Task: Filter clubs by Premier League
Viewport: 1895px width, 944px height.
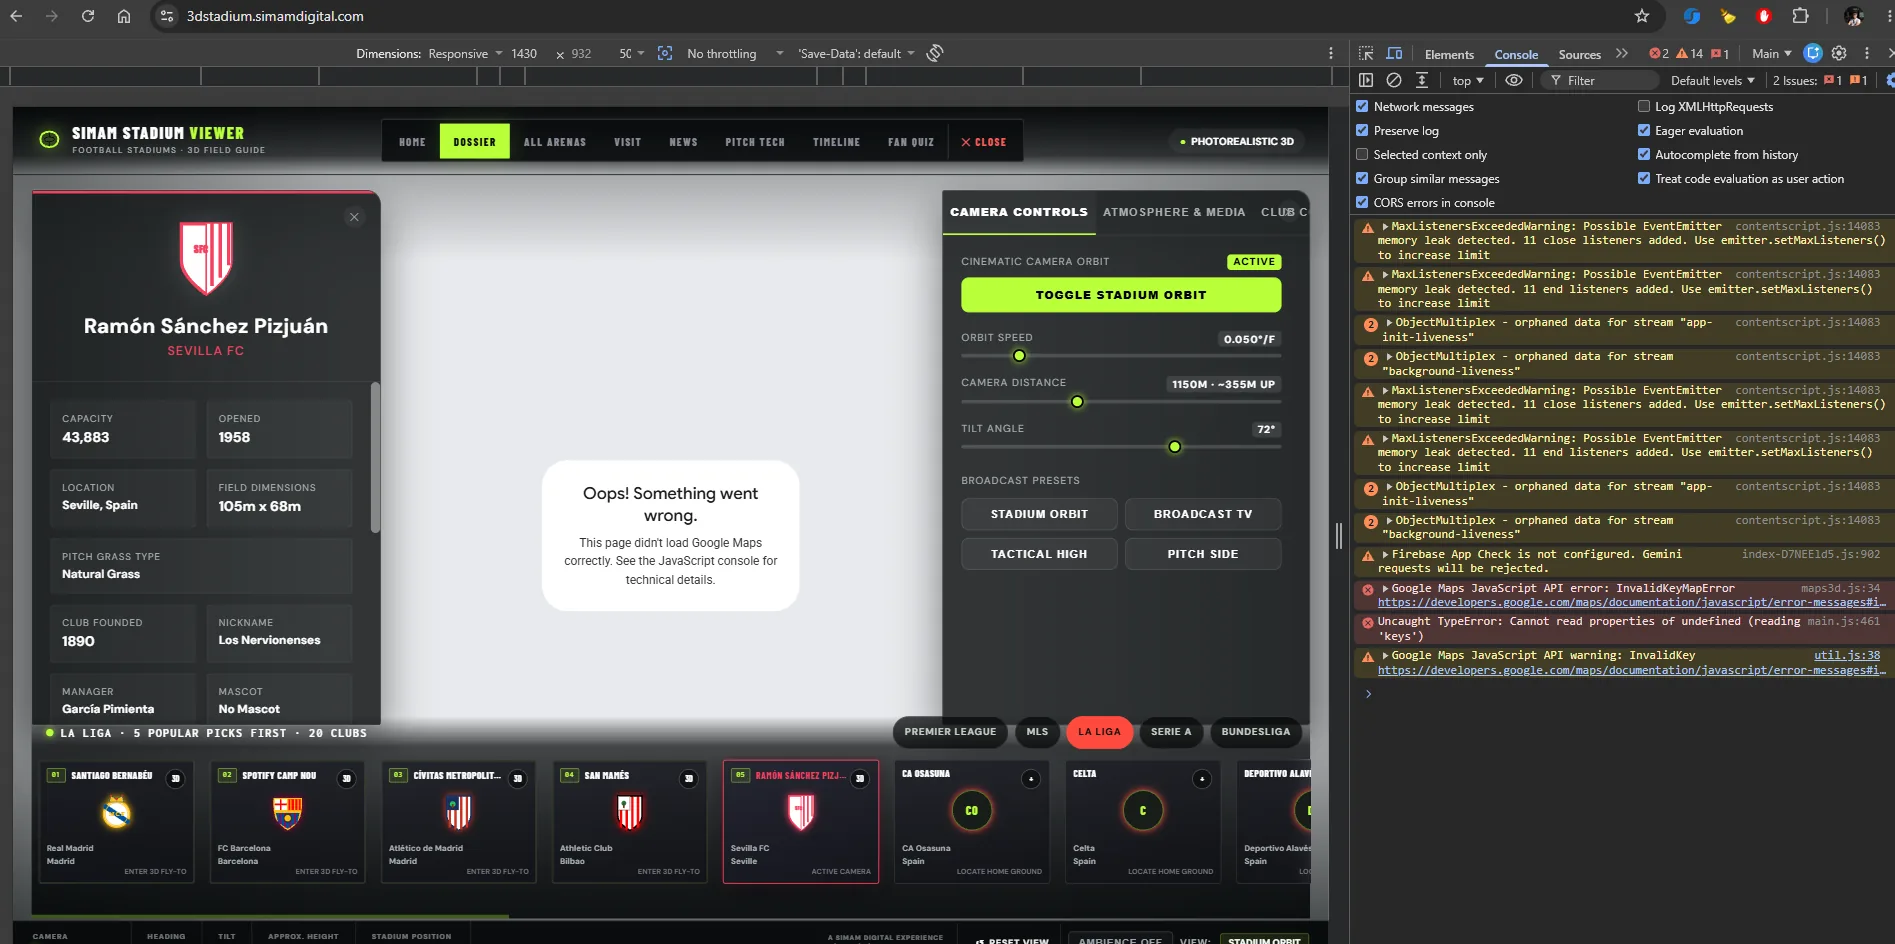Action: tap(950, 732)
